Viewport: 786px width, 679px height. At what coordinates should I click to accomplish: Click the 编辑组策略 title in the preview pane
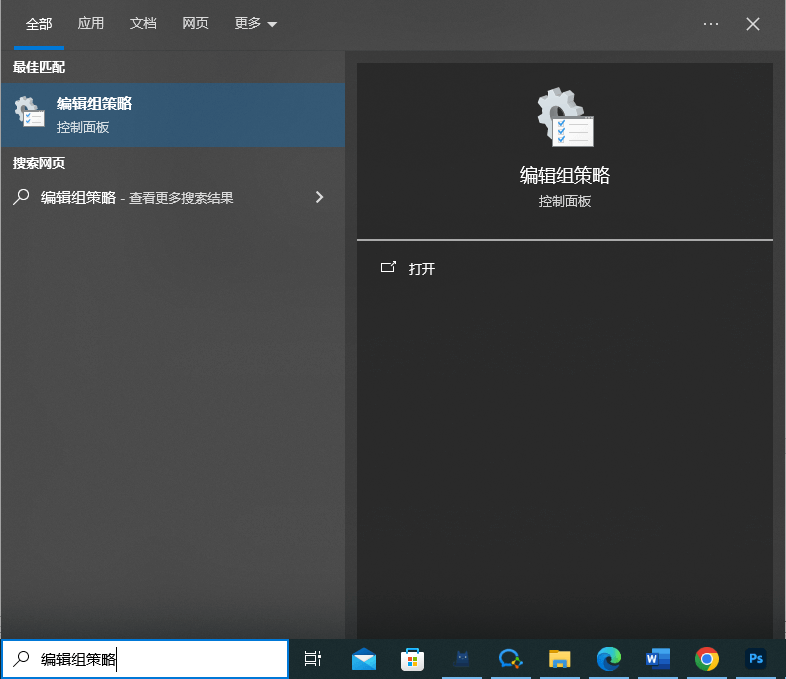tap(565, 175)
